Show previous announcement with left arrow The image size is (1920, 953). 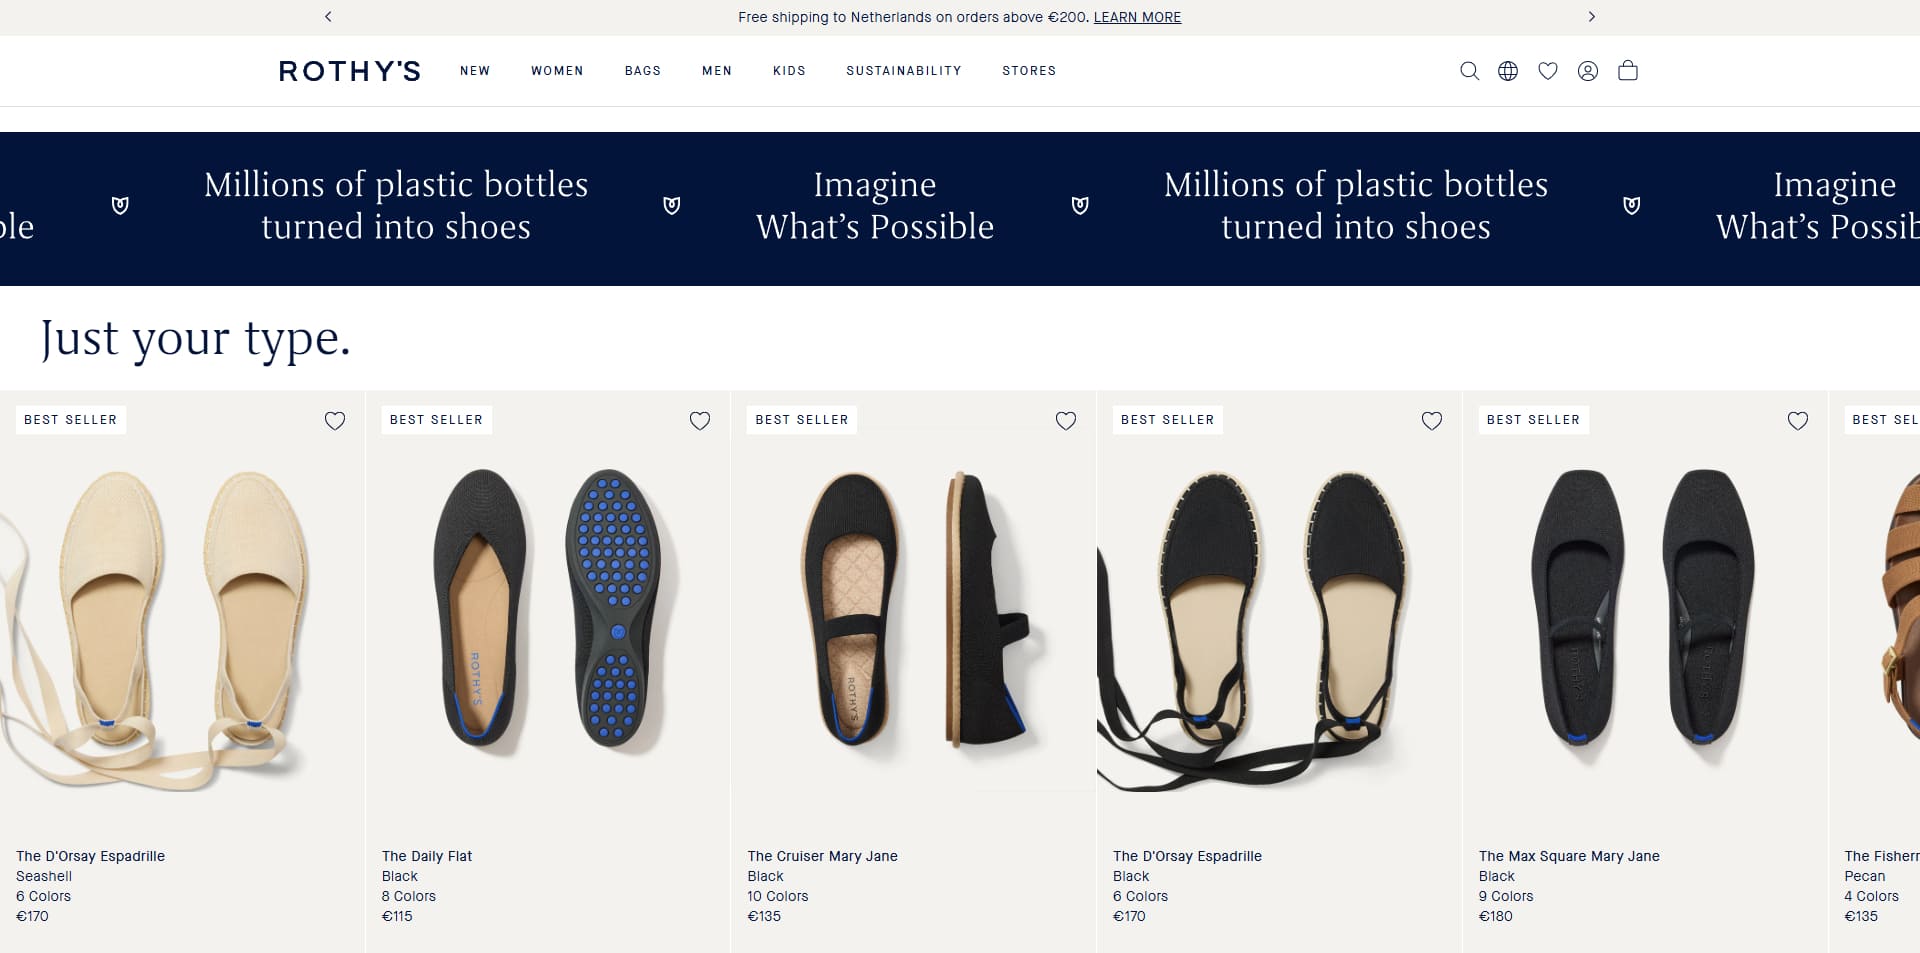[328, 17]
